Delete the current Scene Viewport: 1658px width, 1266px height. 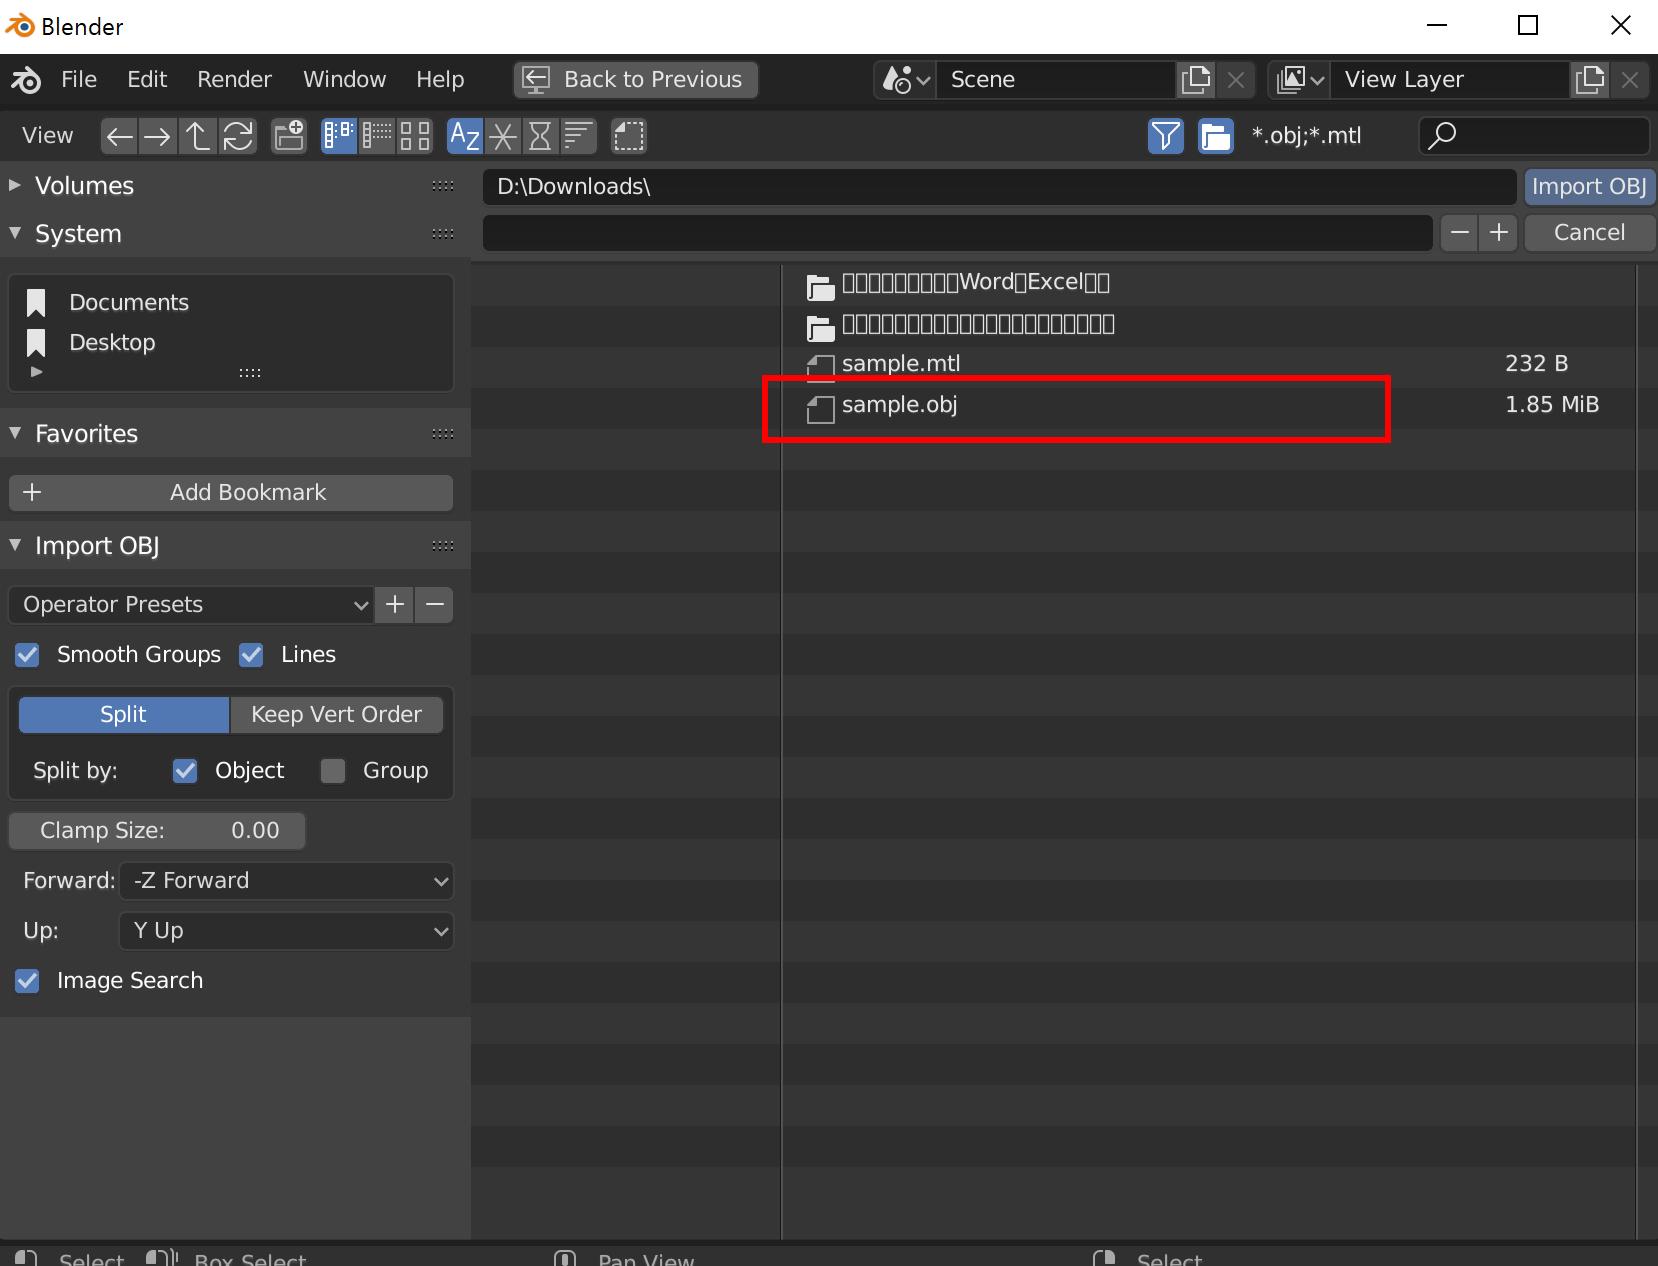click(x=1236, y=80)
